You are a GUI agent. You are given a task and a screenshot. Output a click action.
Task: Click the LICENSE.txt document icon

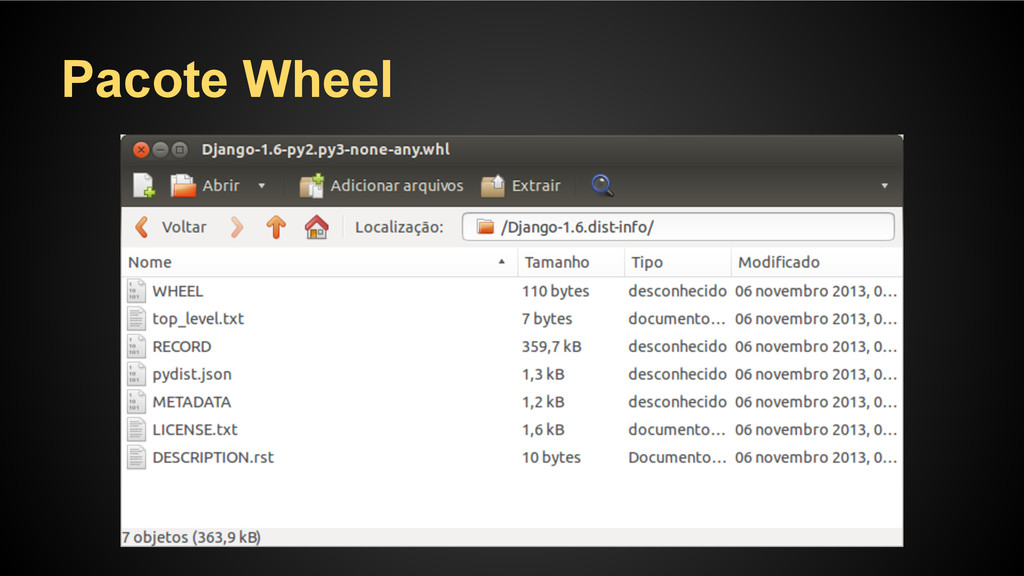[x=136, y=430]
